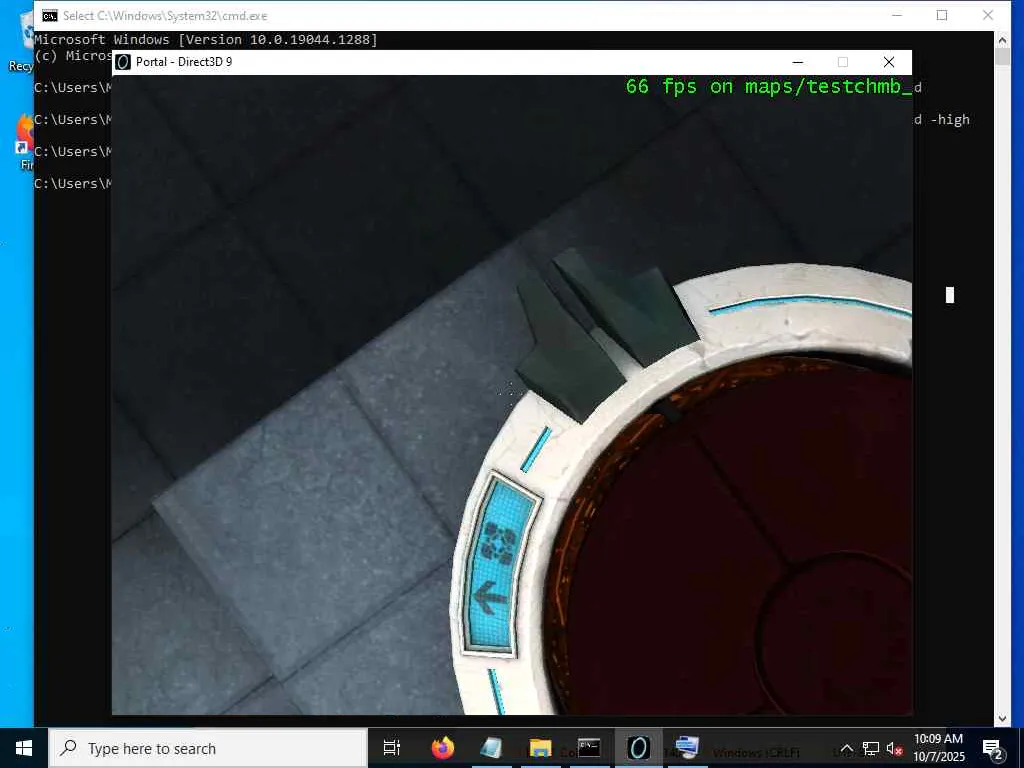Click the cmd.exe title bar icon
The image size is (1024, 768).
coord(50,16)
